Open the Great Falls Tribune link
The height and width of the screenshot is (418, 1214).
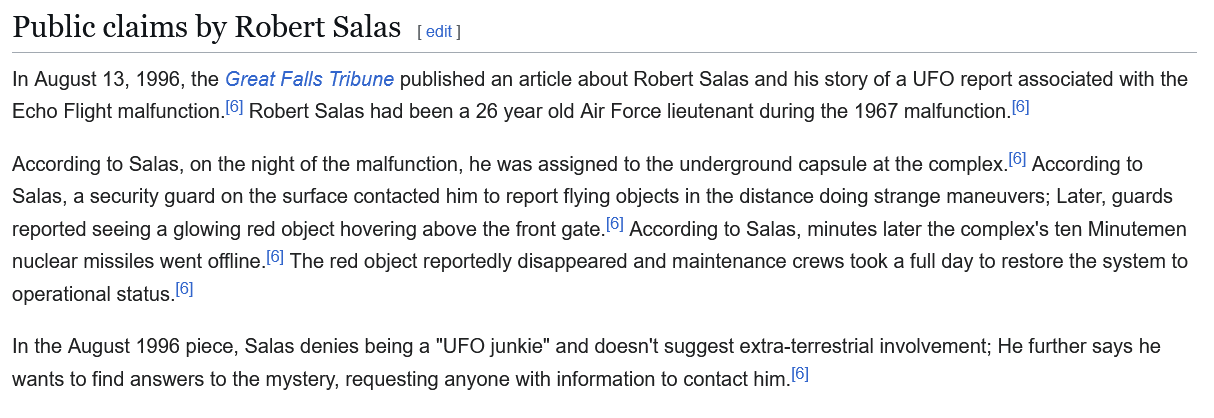click(309, 79)
